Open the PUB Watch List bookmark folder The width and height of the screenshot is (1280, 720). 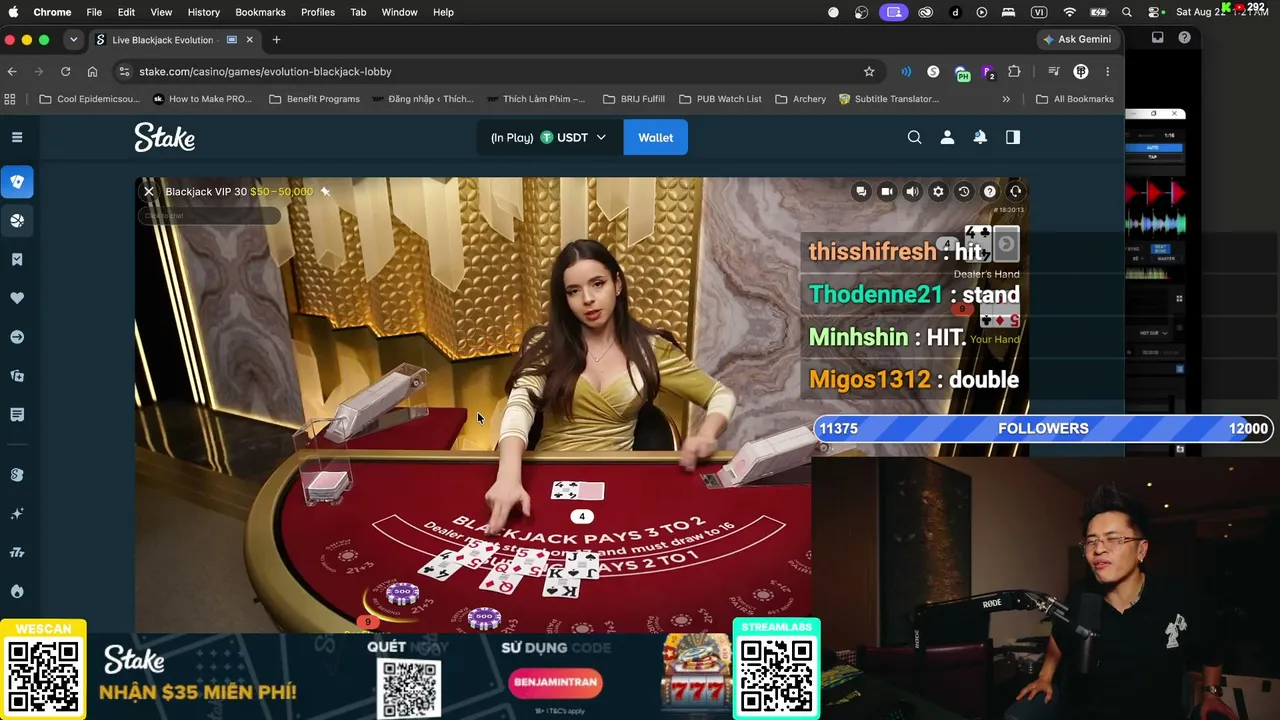[720, 99]
